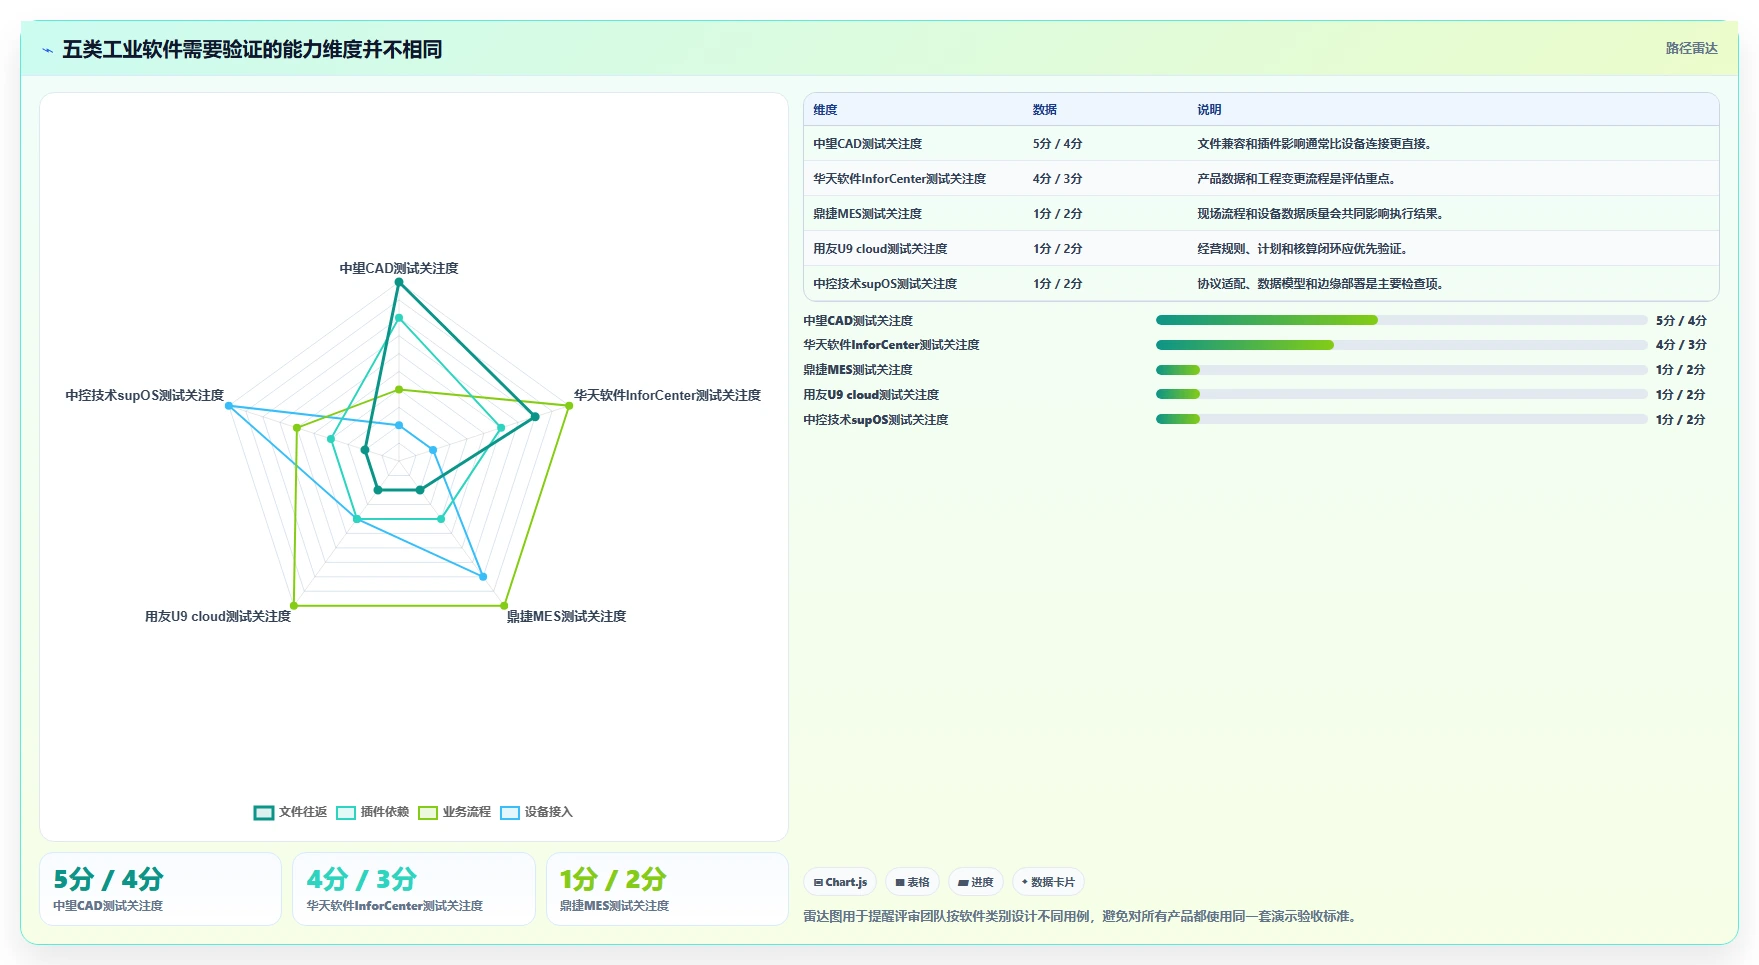Click the 中控技术supOS progress bar

pyautogui.click(x=1401, y=419)
